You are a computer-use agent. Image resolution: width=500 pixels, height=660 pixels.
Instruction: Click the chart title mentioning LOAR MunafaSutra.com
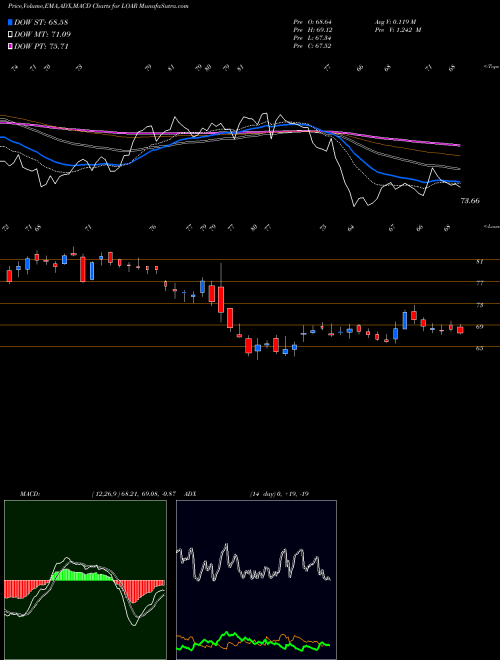(98, 6)
